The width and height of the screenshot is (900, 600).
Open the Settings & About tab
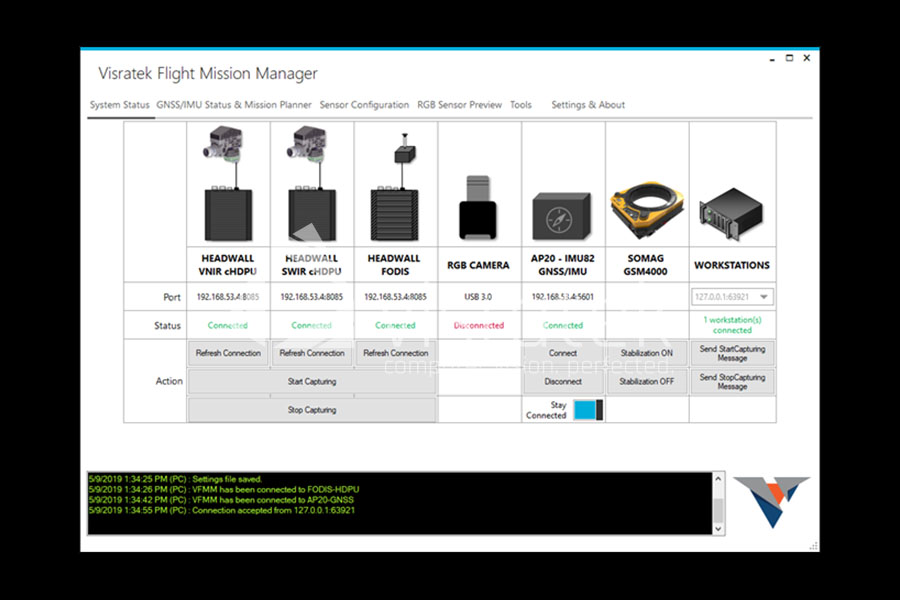(x=588, y=105)
